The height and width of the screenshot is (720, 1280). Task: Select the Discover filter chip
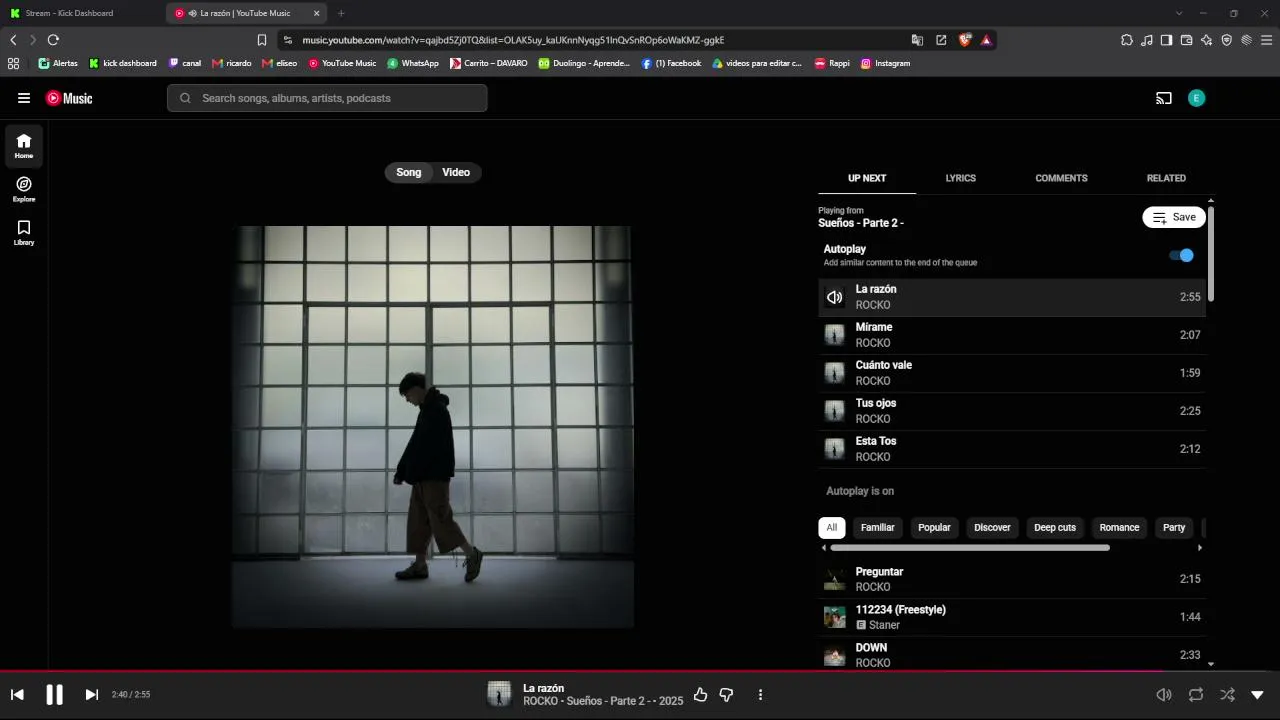pyautogui.click(x=992, y=527)
